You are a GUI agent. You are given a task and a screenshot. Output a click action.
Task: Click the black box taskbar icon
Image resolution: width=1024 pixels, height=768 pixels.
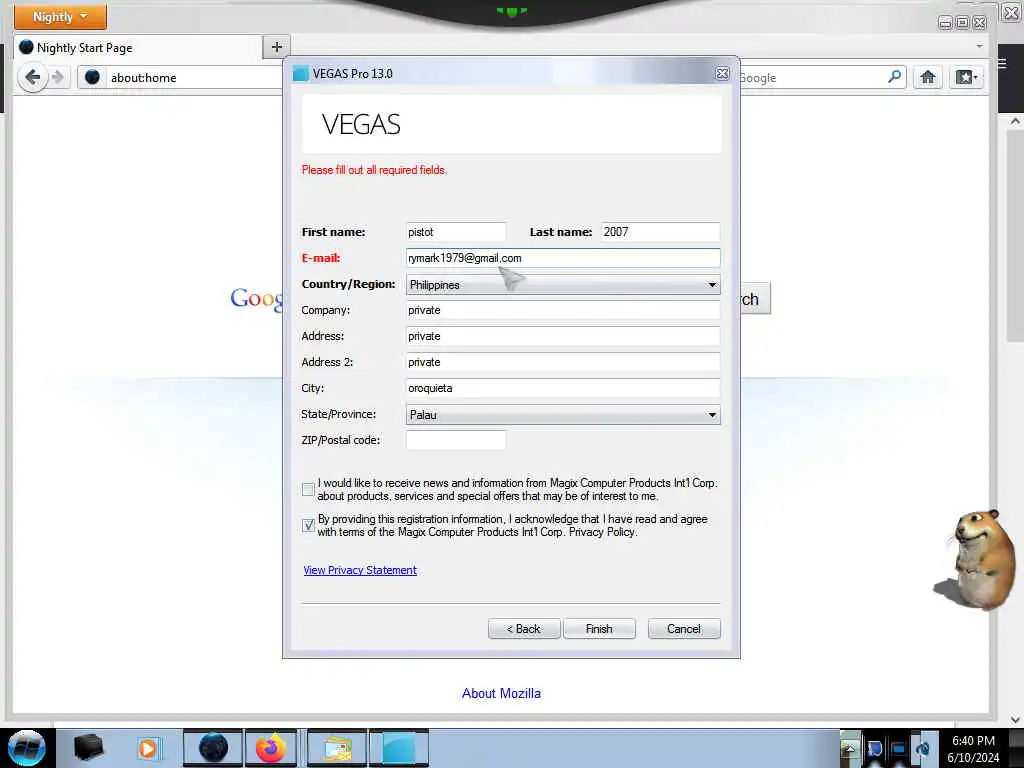[x=88, y=748]
